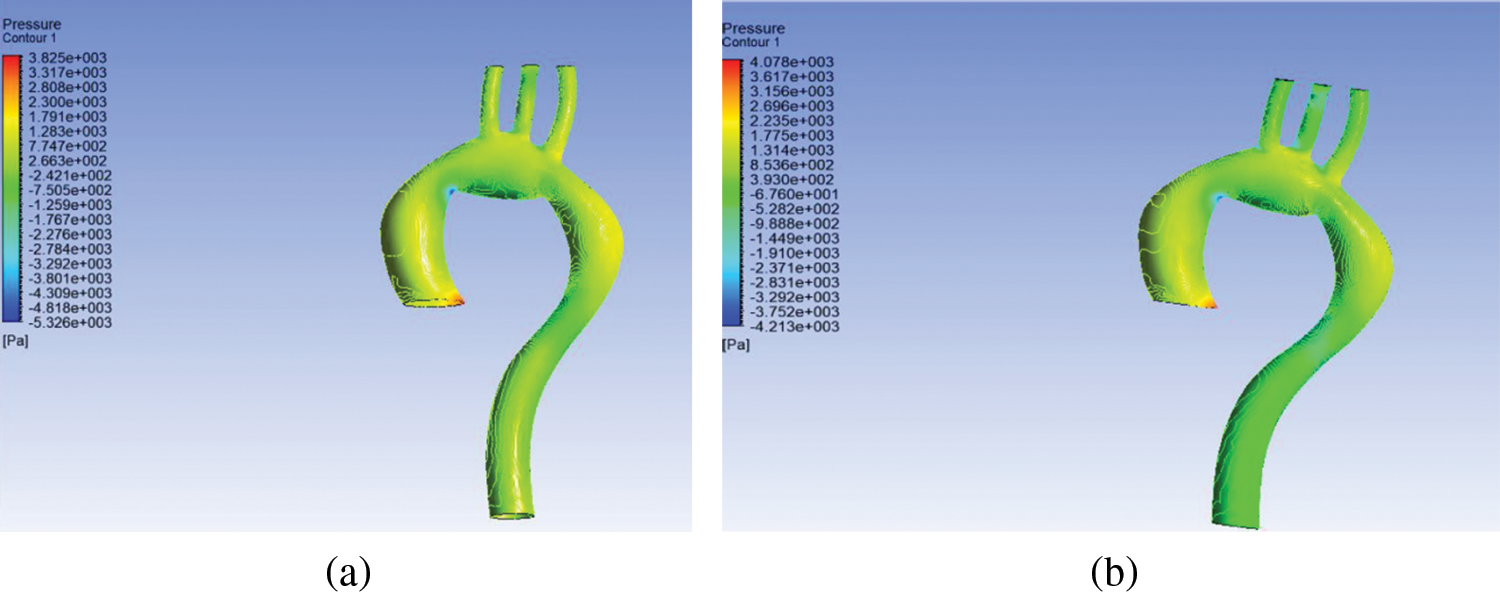Select the Contour 1 label in left plot
Screen dimensions: 1500x607
(29, 37)
